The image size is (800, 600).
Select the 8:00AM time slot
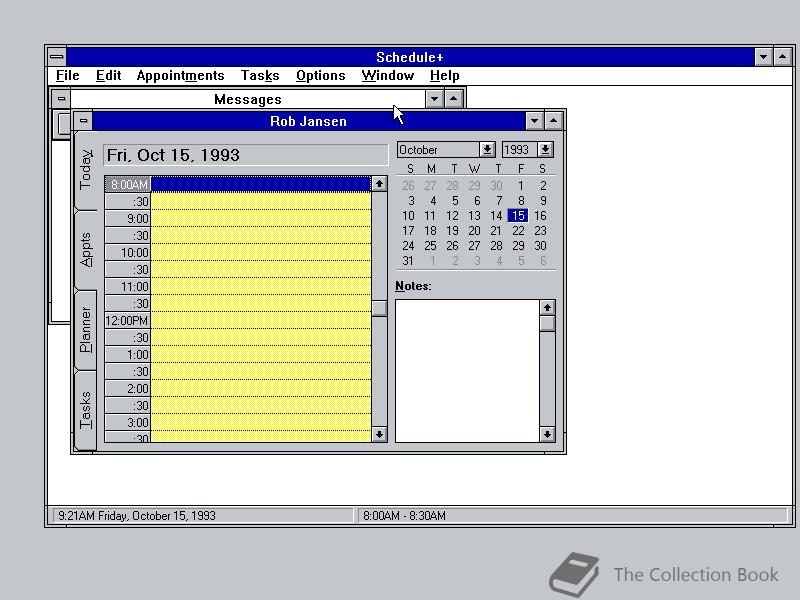[x=238, y=184]
